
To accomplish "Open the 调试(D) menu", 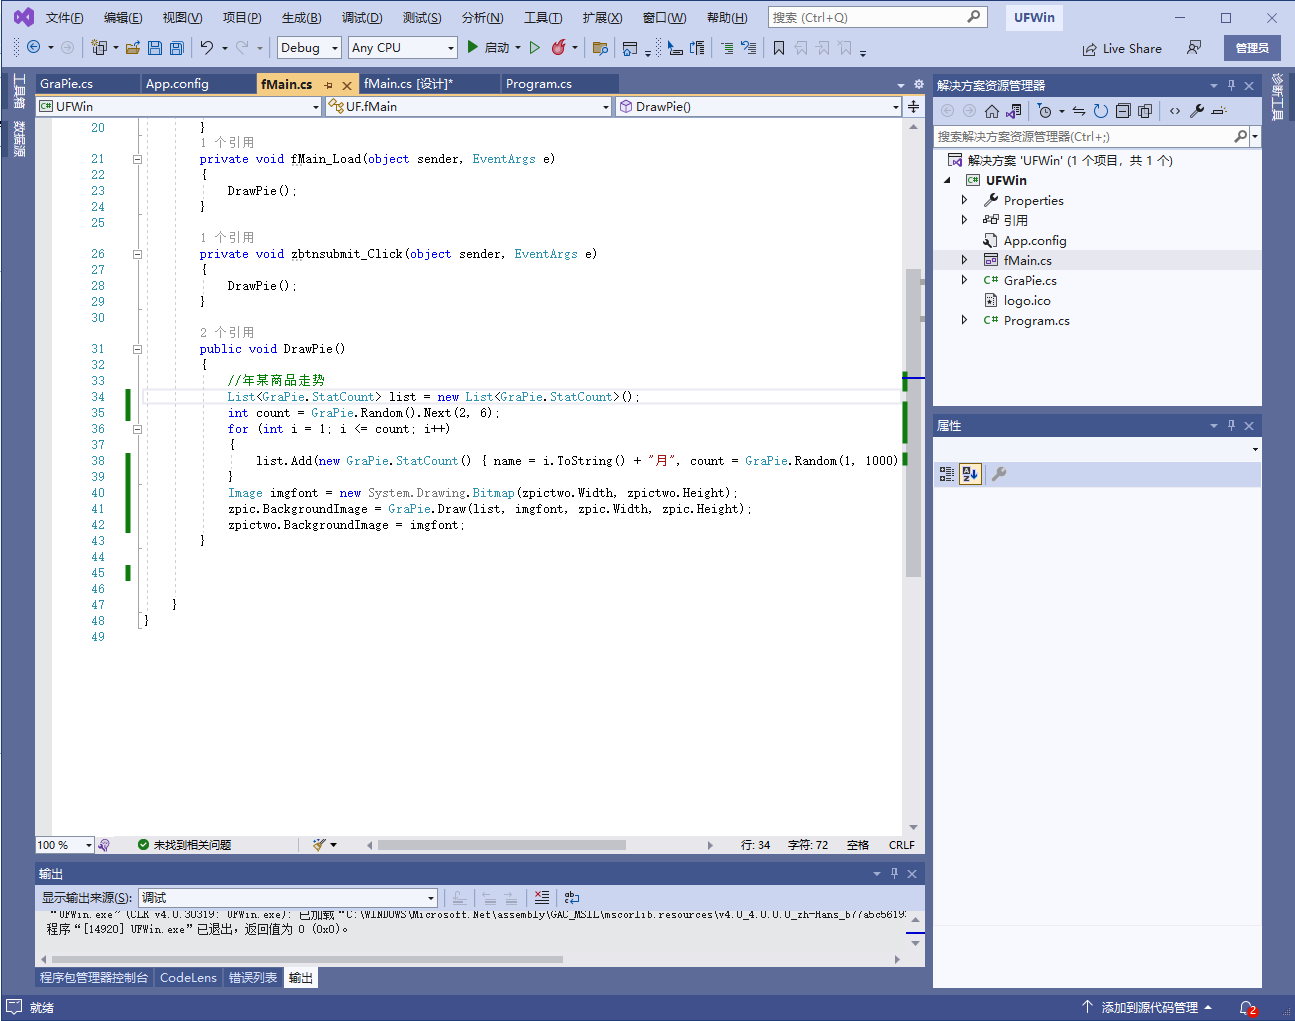I will (x=362, y=18).
